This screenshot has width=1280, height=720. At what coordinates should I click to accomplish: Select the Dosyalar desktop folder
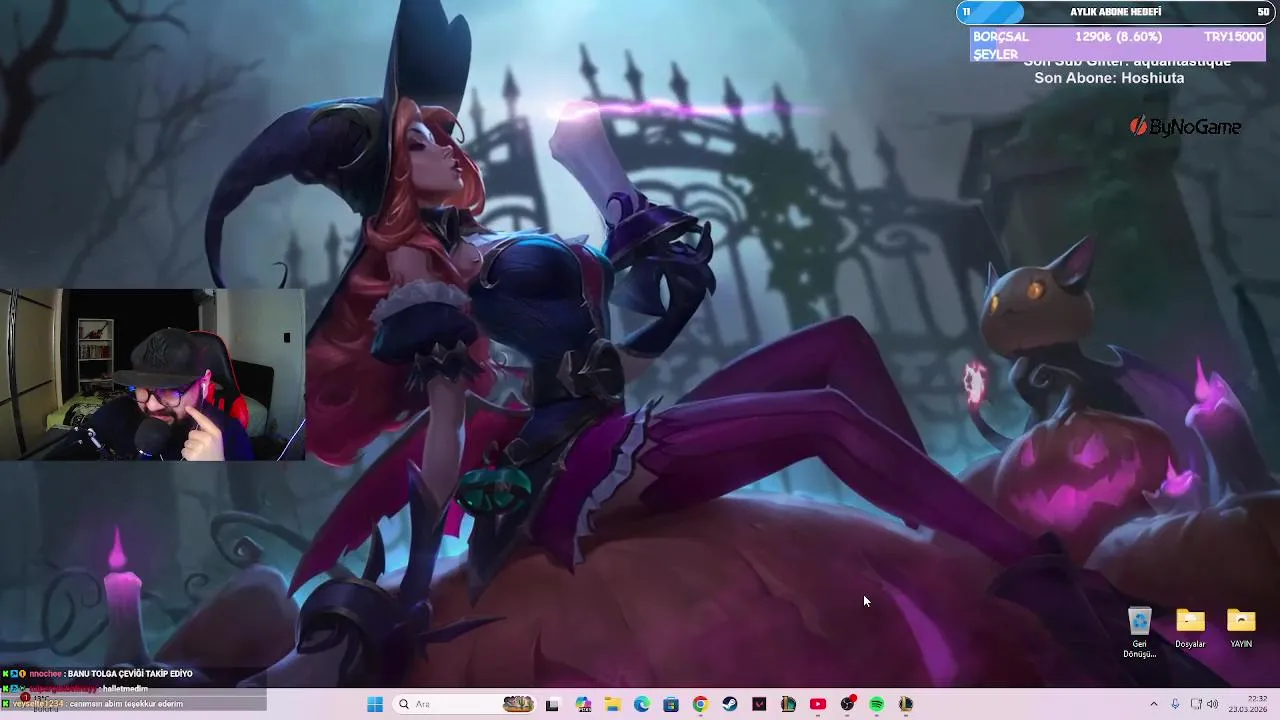click(x=1190, y=629)
